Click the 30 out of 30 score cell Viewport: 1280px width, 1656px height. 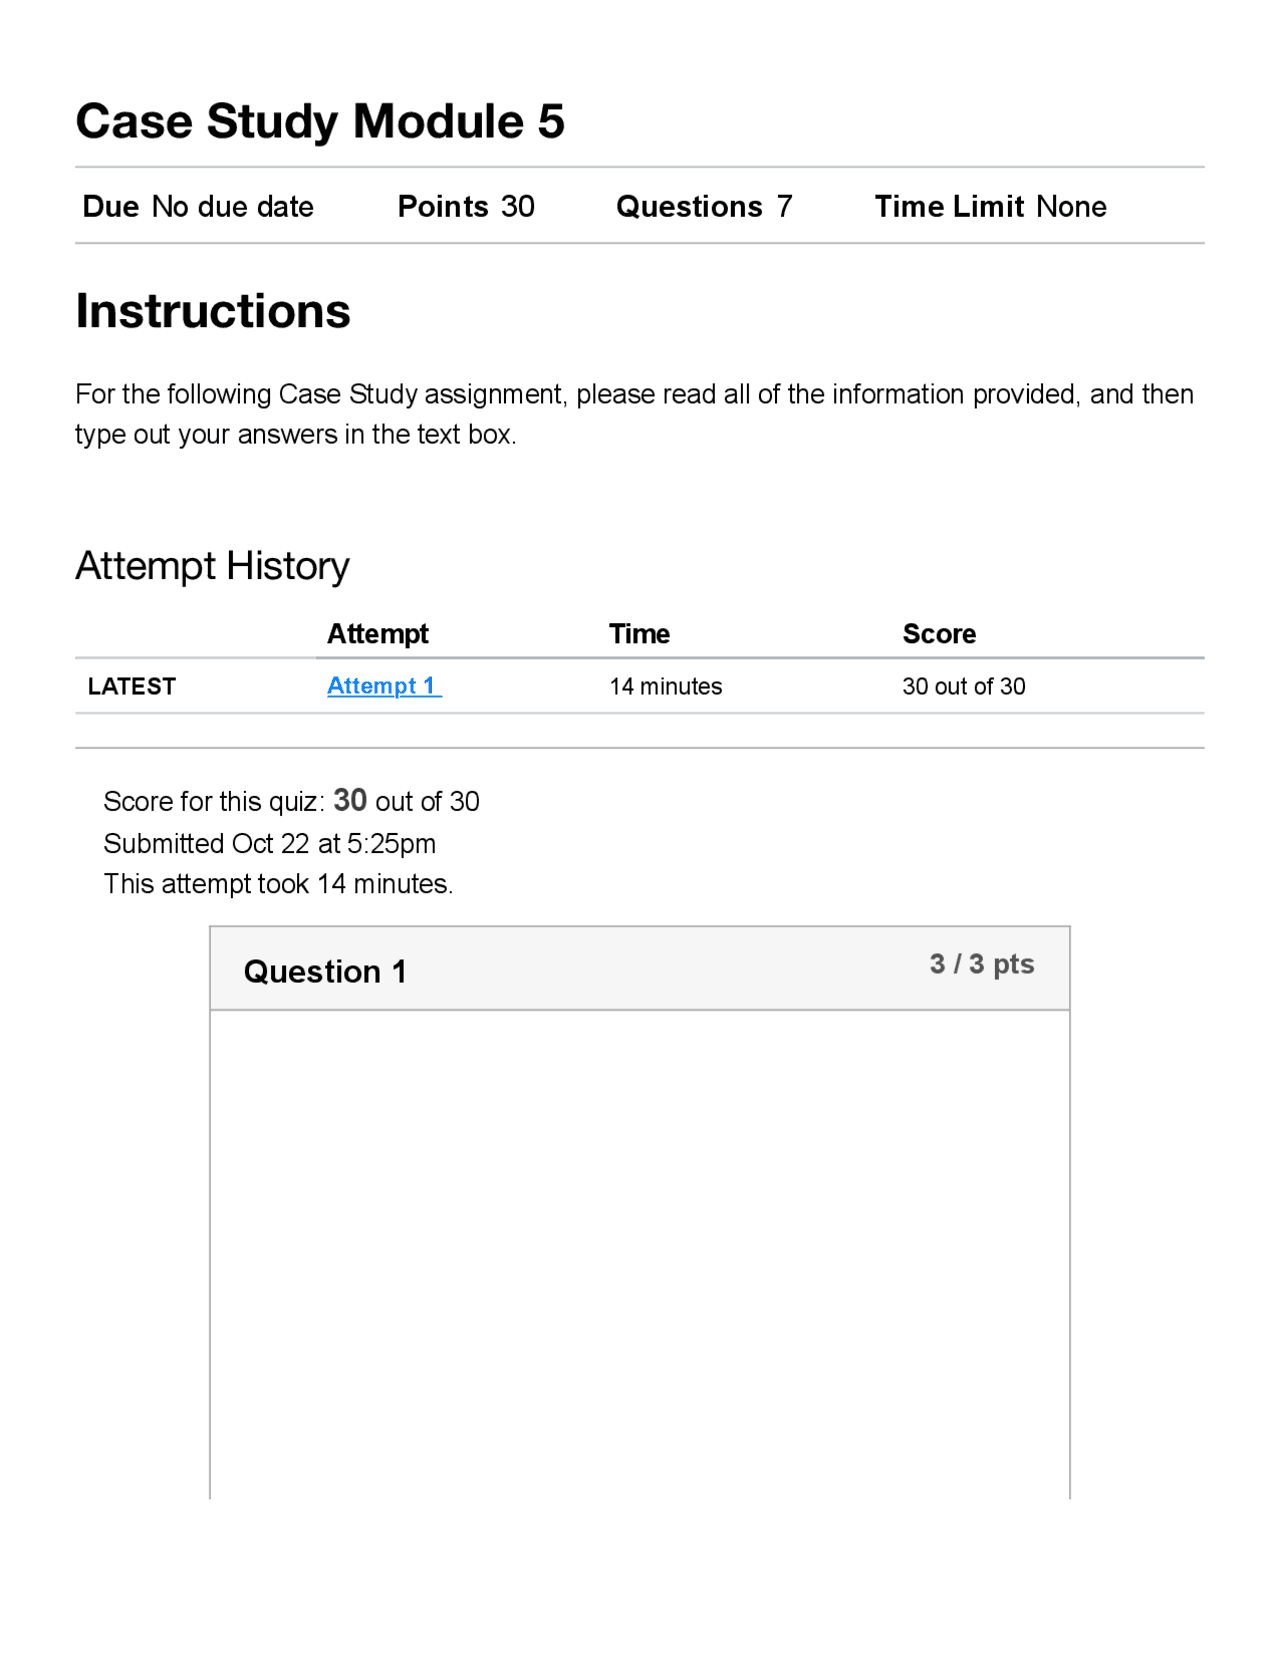pyautogui.click(x=963, y=686)
